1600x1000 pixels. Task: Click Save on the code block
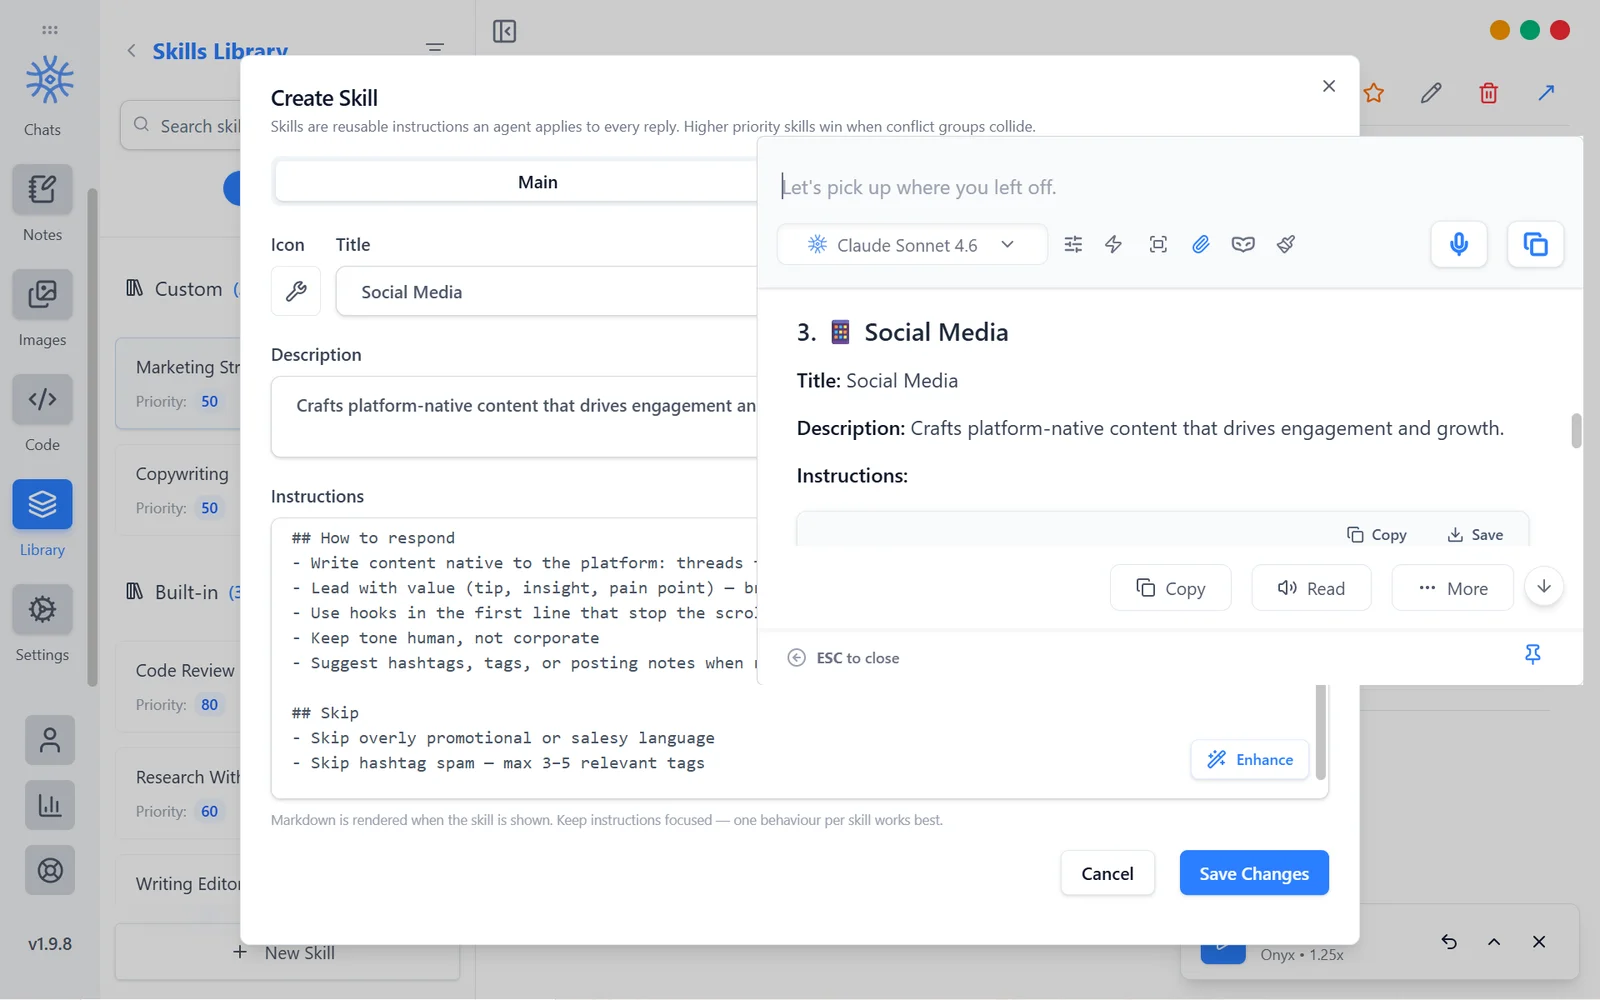point(1475,535)
